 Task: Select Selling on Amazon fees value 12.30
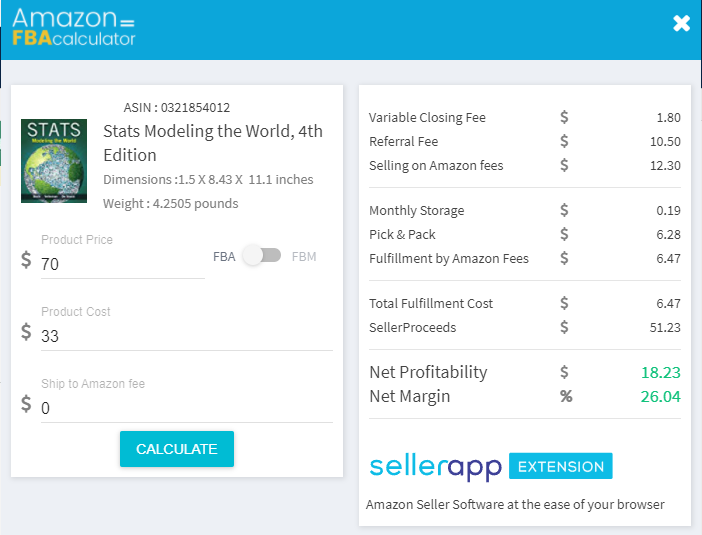(x=665, y=166)
